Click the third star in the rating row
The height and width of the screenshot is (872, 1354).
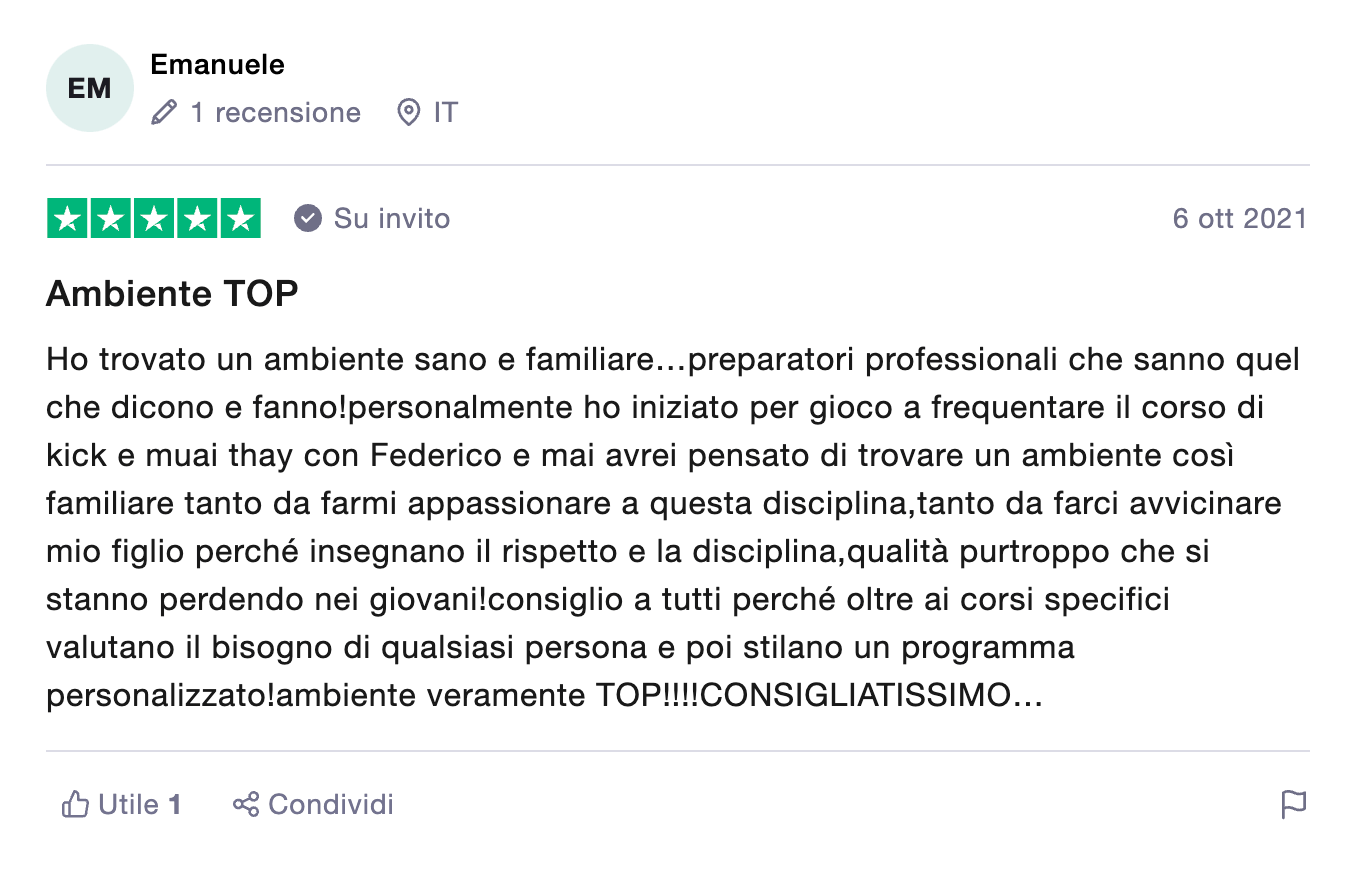(x=153, y=217)
